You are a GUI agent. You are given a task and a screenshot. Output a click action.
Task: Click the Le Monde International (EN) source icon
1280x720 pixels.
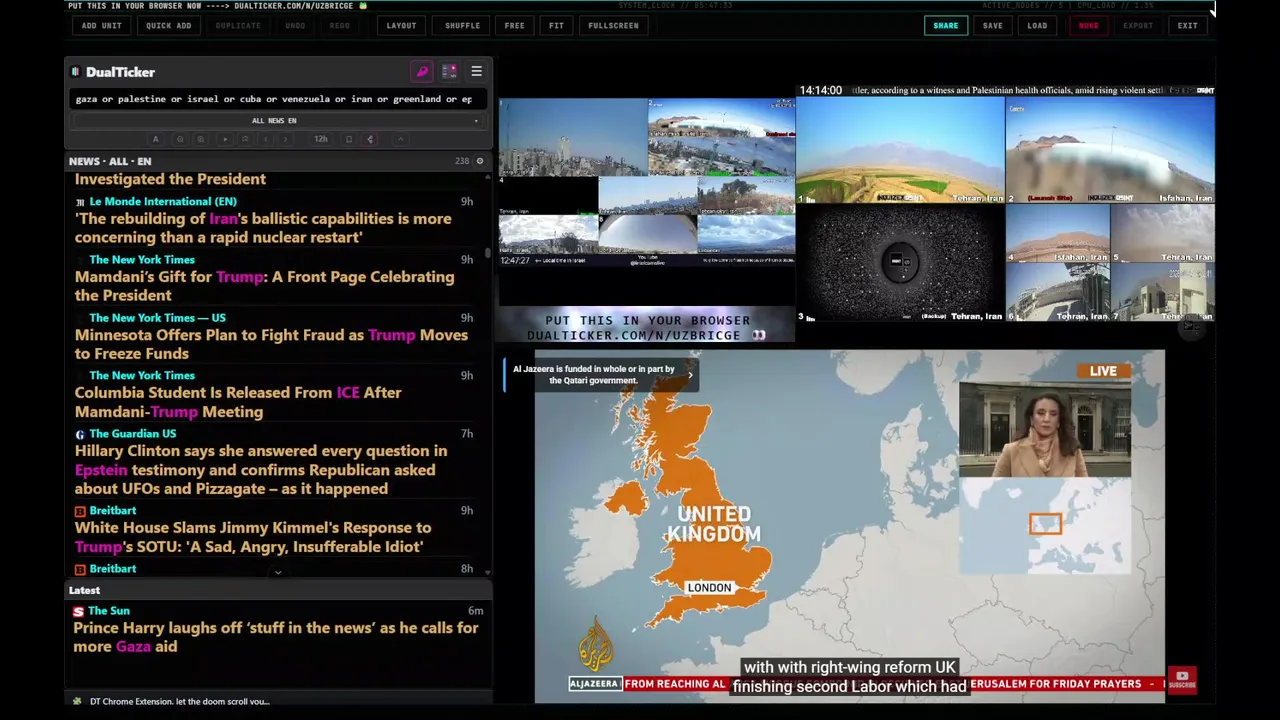pos(80,202)
